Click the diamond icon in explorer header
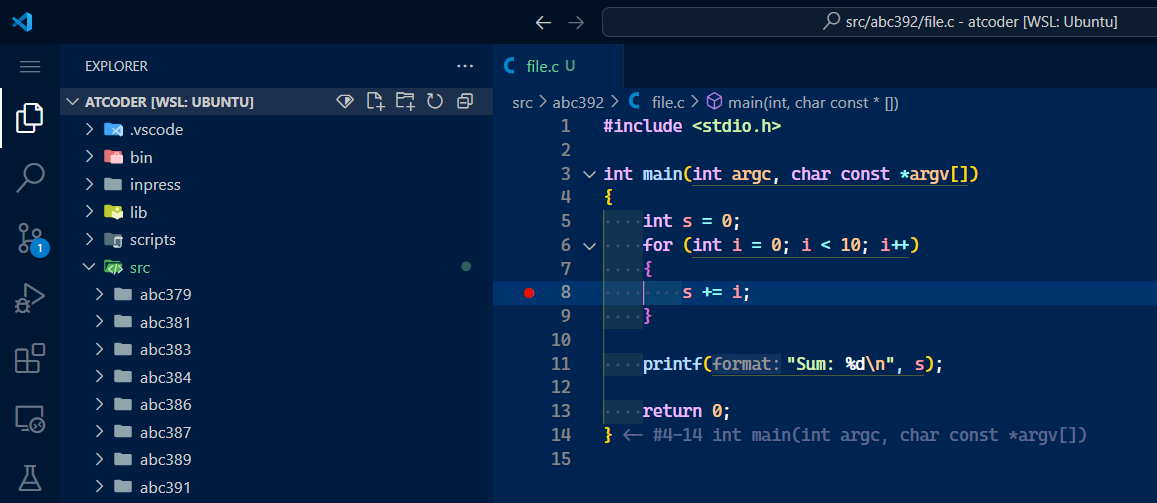Image resolution: width=1157 pixels, height=503 pixels. [345, 102]
